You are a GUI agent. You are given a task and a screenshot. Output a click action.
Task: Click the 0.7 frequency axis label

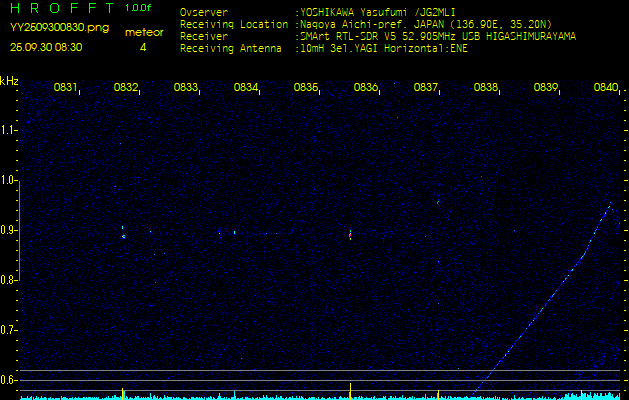coord(8,330)
